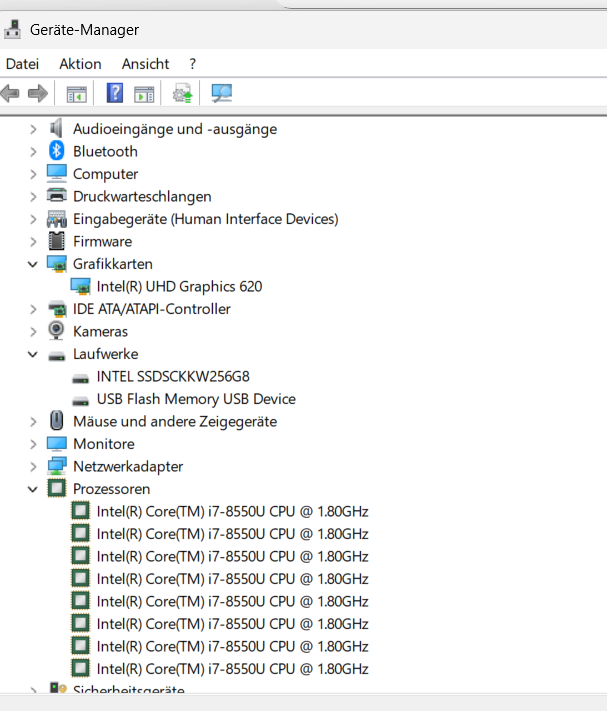Select the Netzwerkadapter category label

(x=128, y=467)
